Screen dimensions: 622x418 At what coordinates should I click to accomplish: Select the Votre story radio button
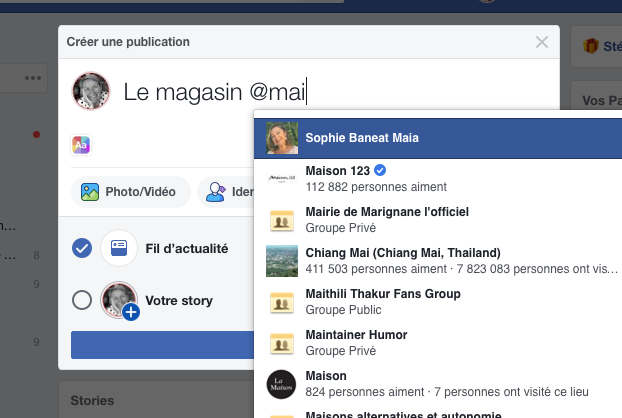pos(82,300)
